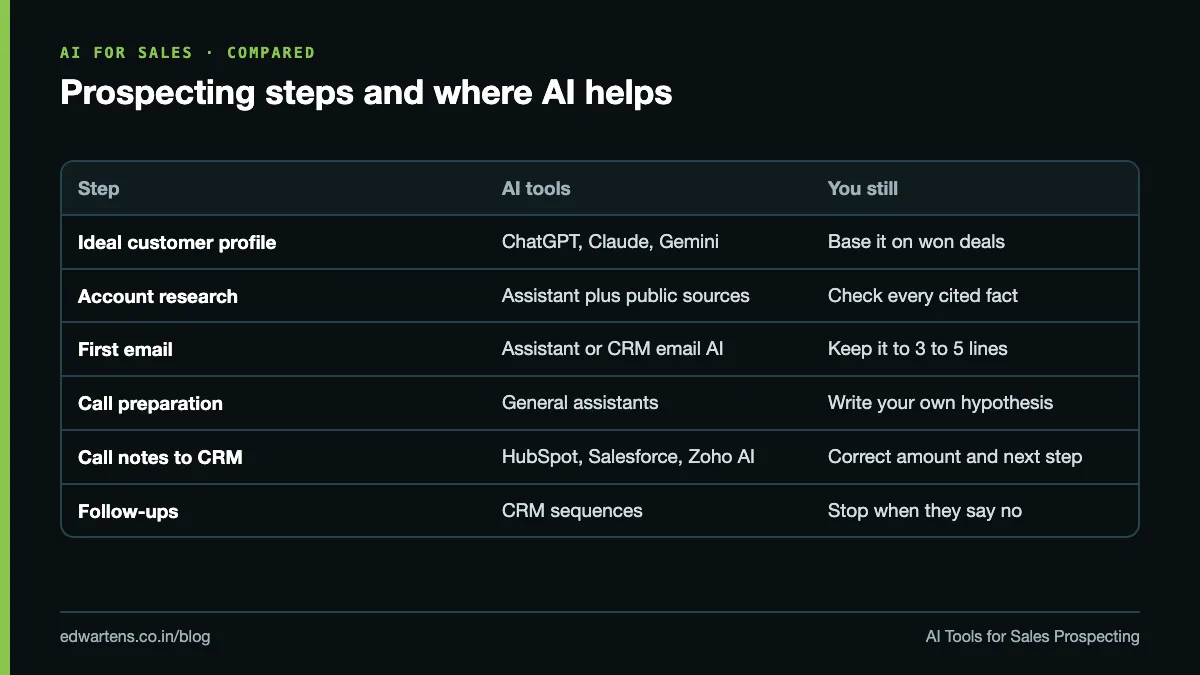Click the 'You still' column header
Screen dimensions: 1200x675
(x=863, y=188)
